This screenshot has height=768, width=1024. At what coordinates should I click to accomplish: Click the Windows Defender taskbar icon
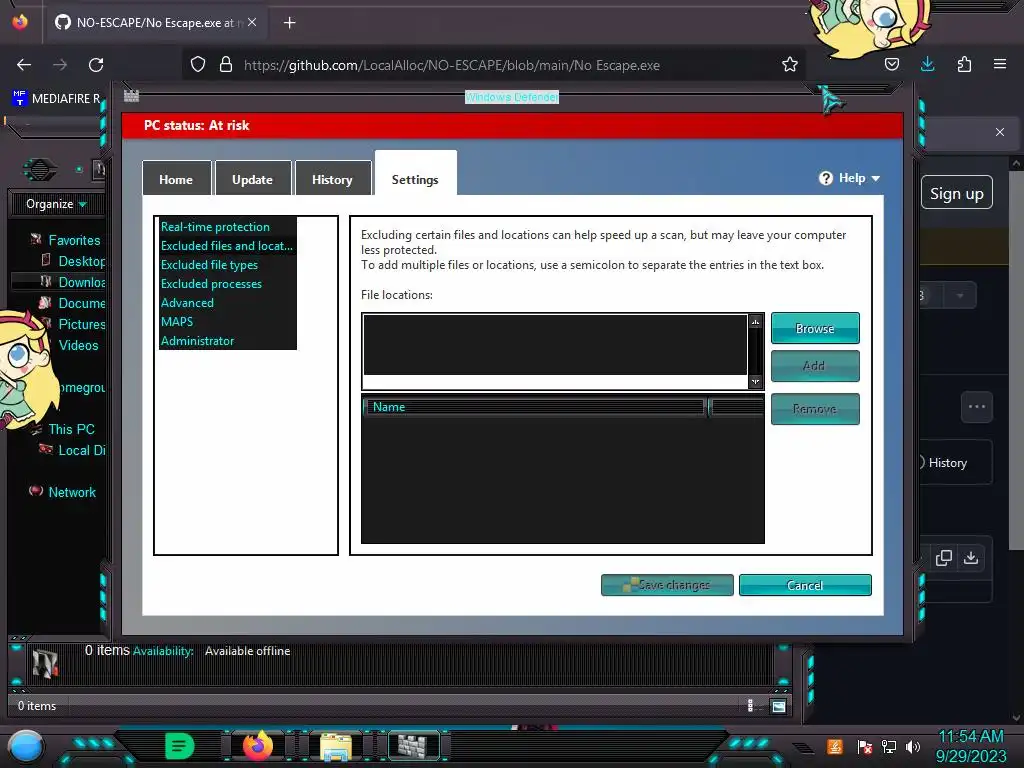(x=413, y=746)
